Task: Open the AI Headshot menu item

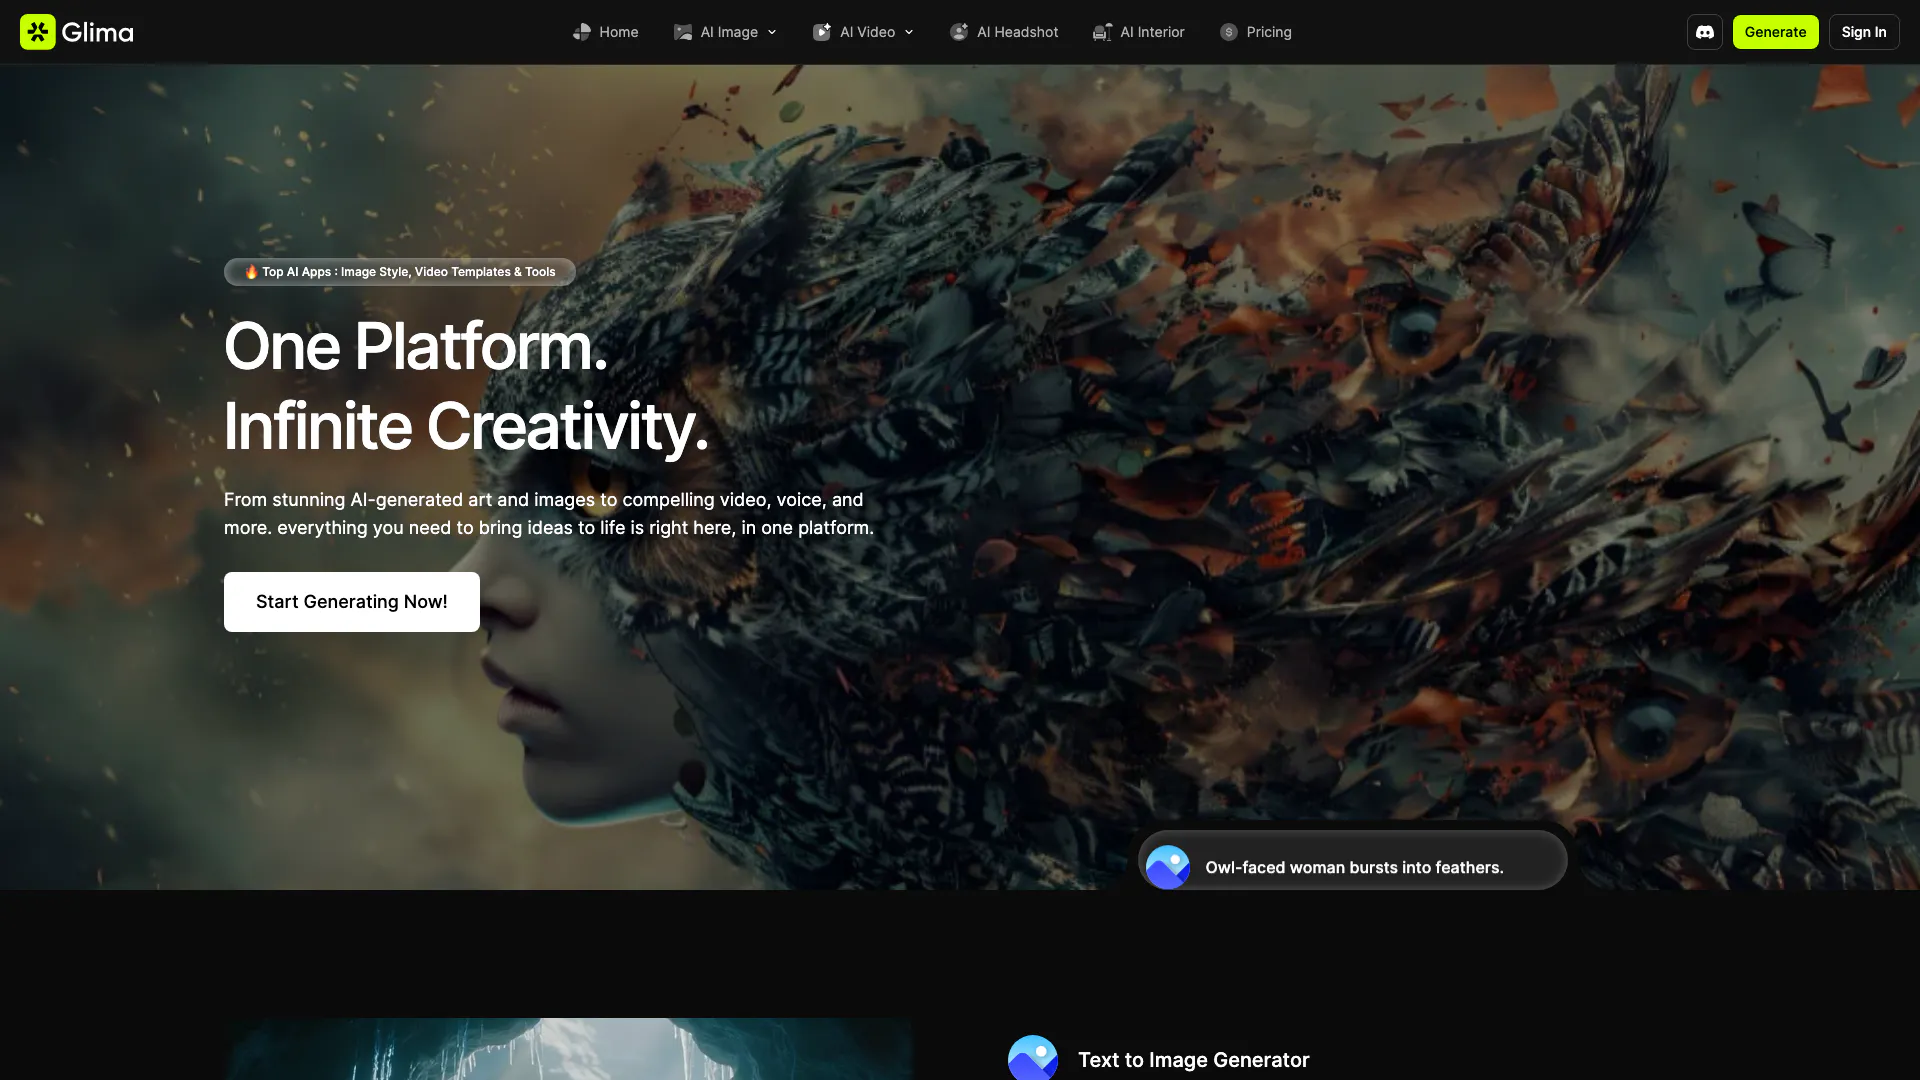Action: coord(1017,32)
